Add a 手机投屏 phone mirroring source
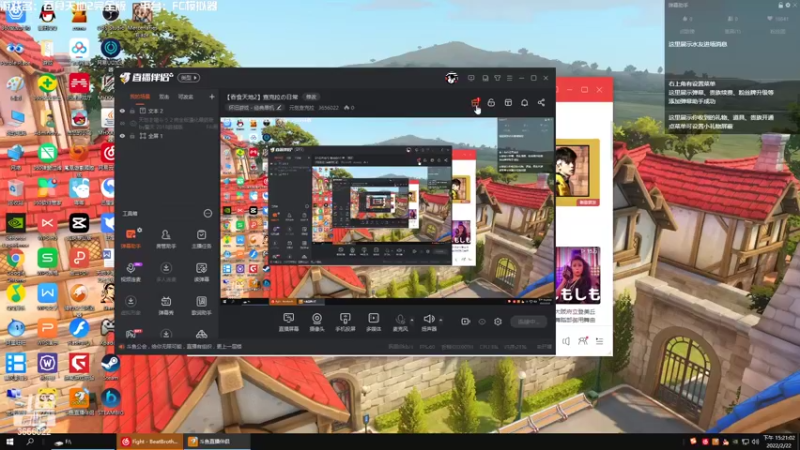Screen dimensions: 800x450 pos(345,322)
